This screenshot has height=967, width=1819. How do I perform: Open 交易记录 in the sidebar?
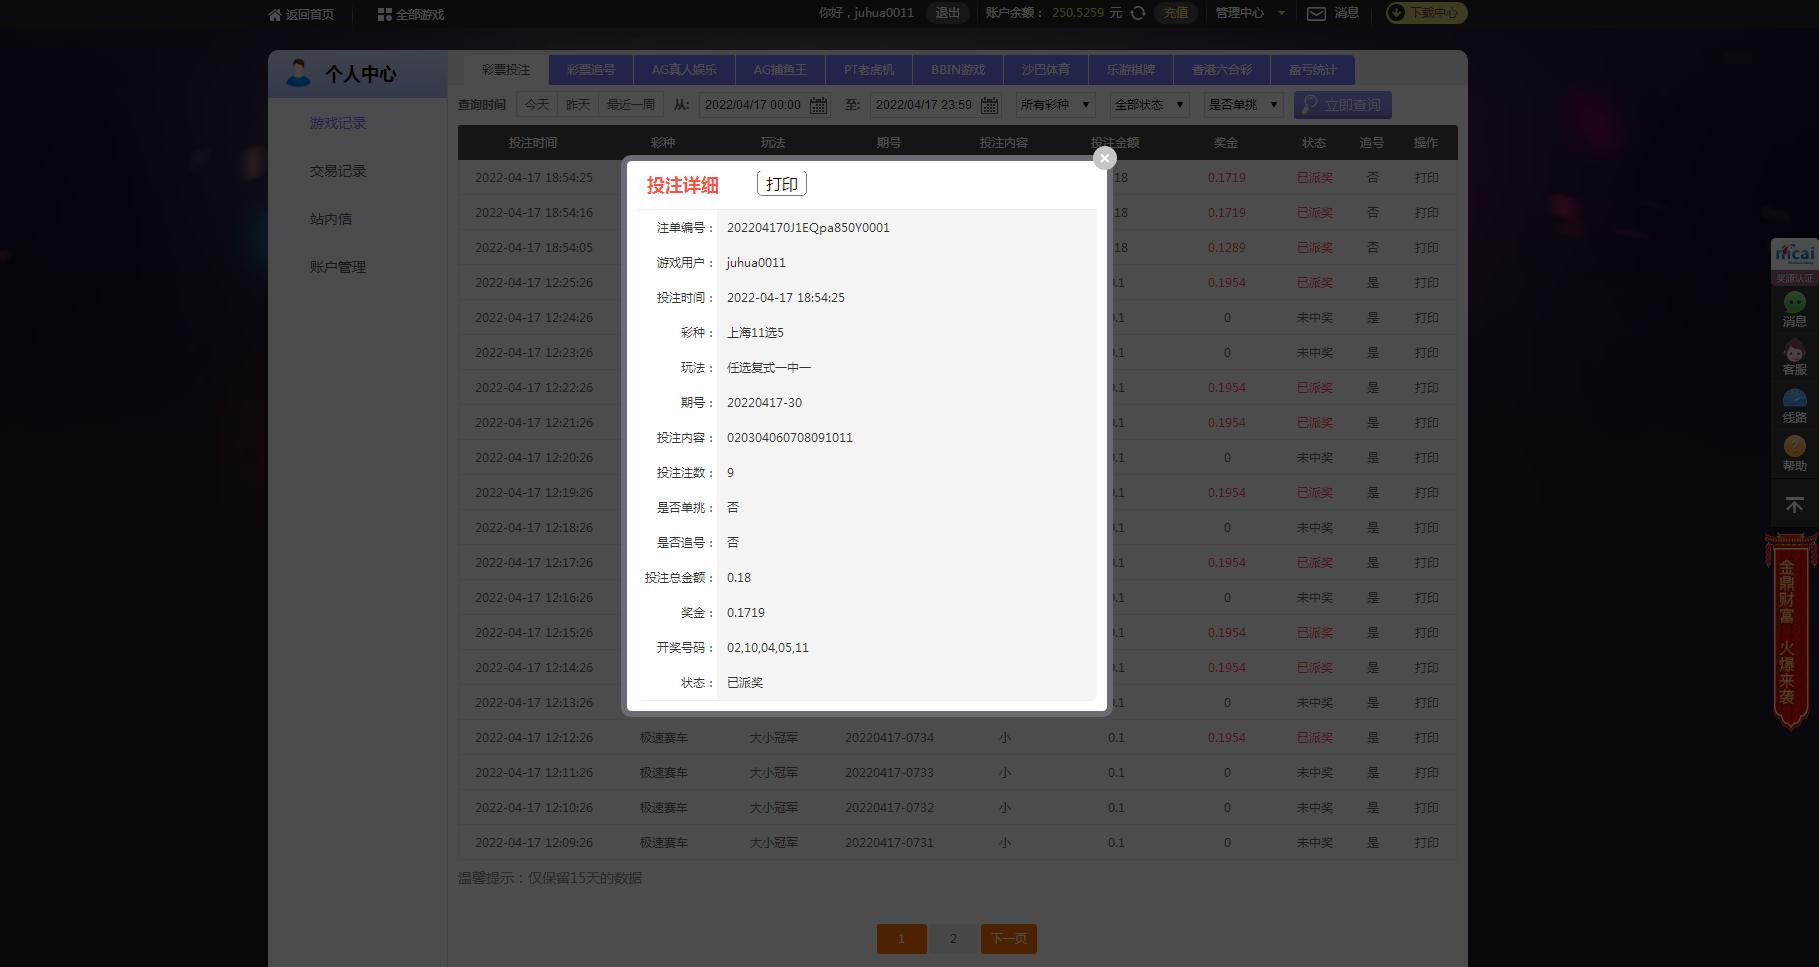pyautogui.click(x=338, y=171)
